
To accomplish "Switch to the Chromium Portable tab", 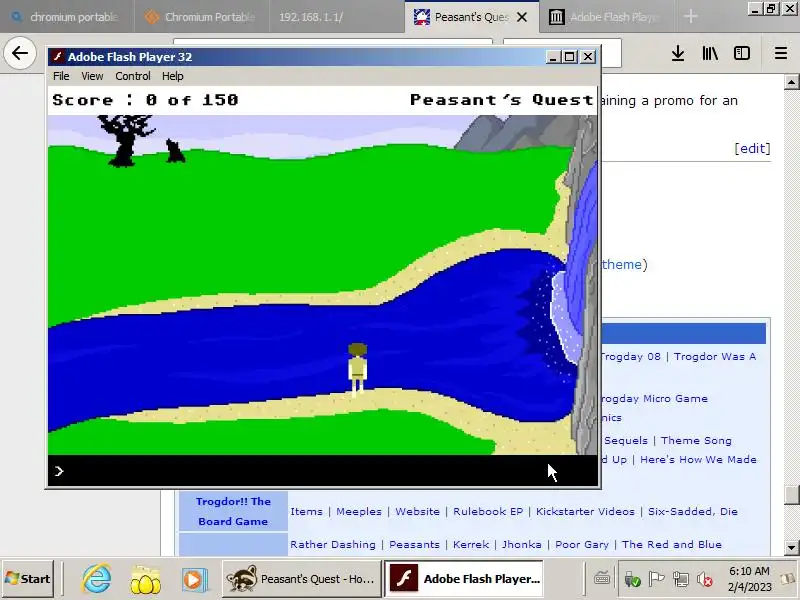I will [x=202, y=17].
